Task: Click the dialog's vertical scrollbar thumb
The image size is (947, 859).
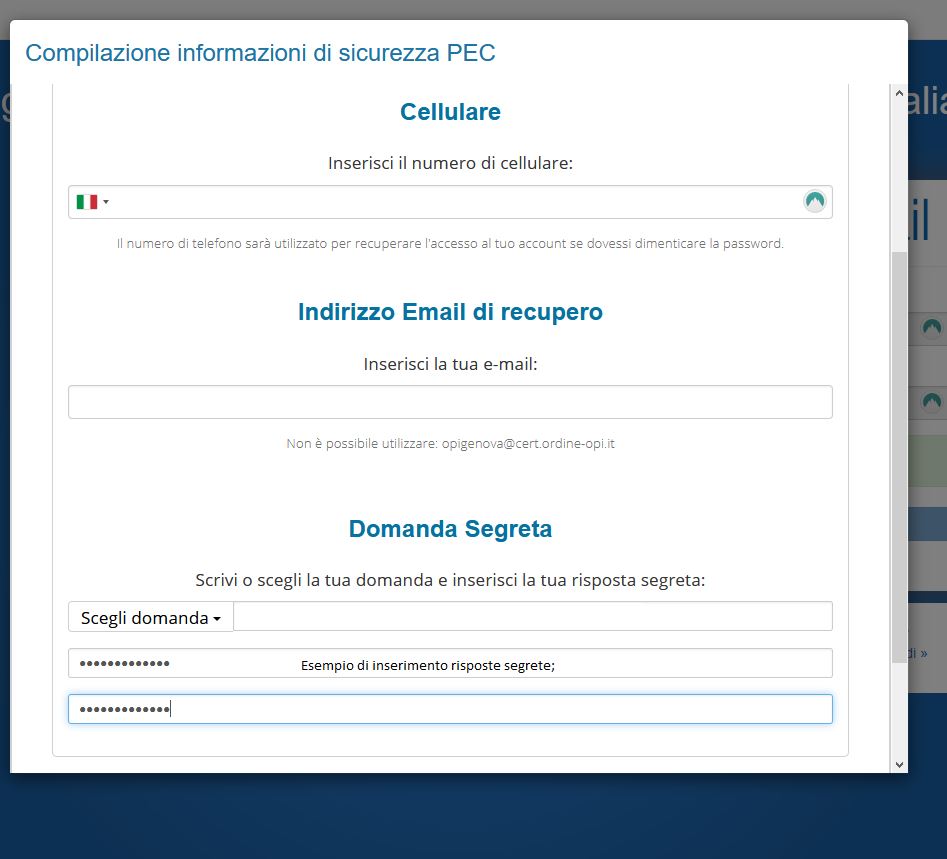Action: point(898,470)
